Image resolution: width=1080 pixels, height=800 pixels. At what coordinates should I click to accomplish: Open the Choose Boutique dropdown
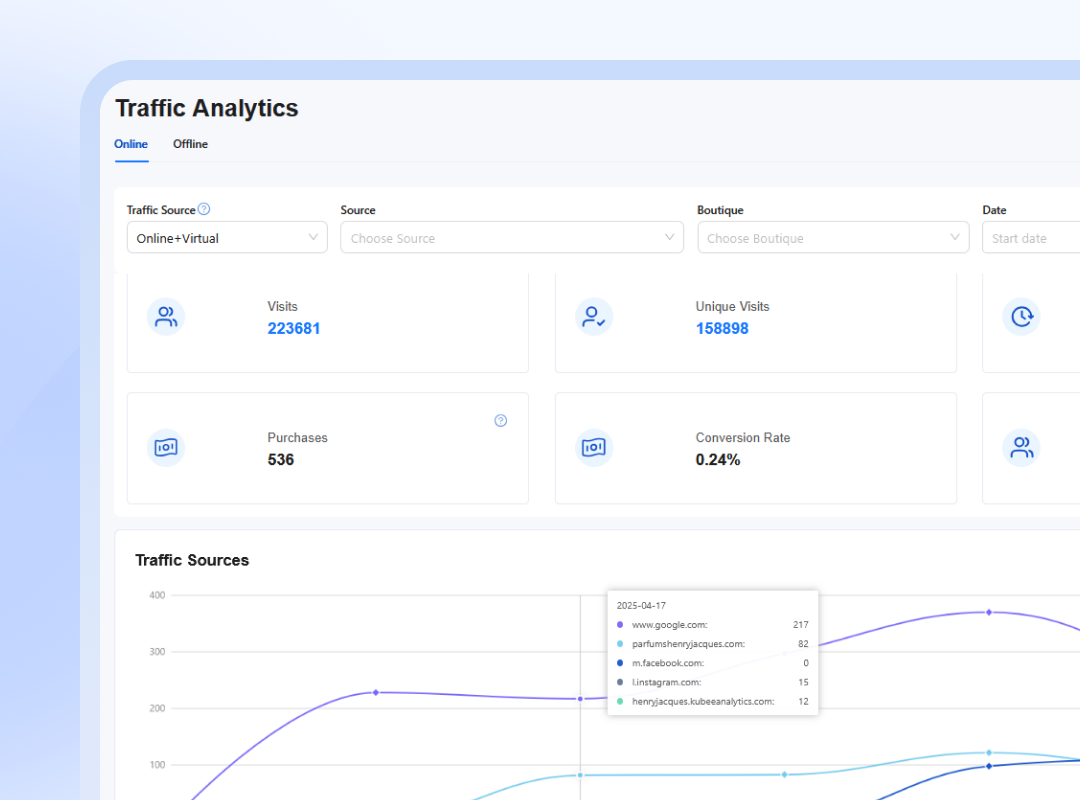(833, 238)
